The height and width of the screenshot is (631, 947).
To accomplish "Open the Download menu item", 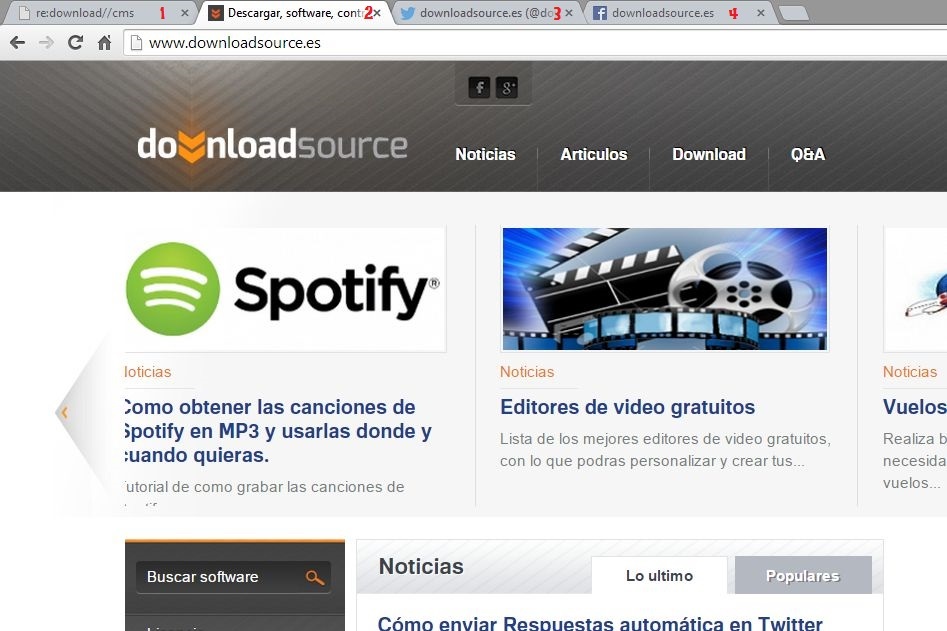I will [x=709, y=155].
